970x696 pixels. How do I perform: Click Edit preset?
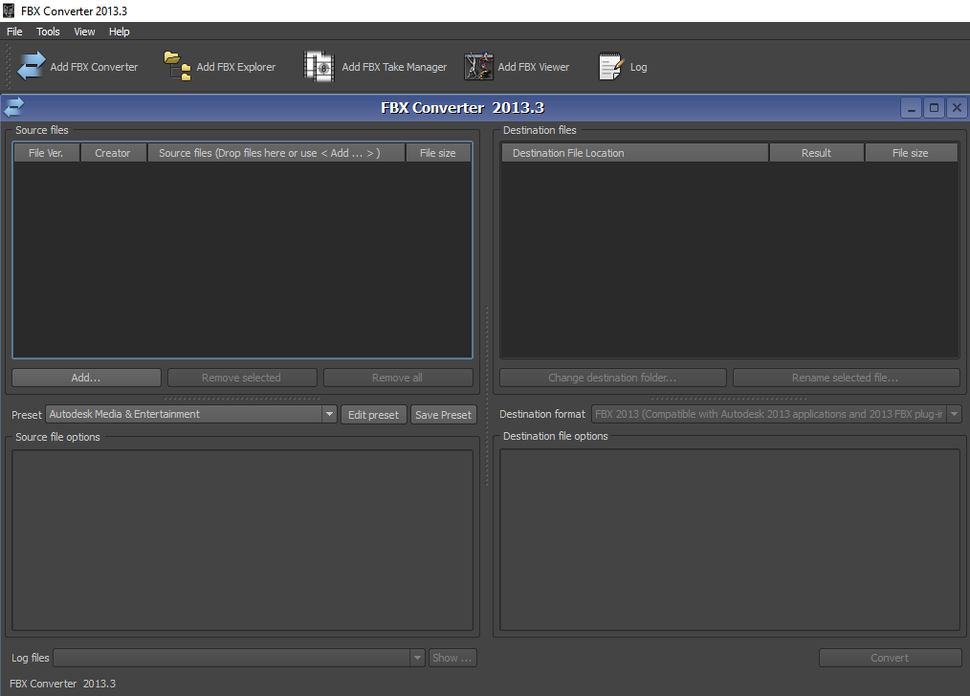pos(373,413)
